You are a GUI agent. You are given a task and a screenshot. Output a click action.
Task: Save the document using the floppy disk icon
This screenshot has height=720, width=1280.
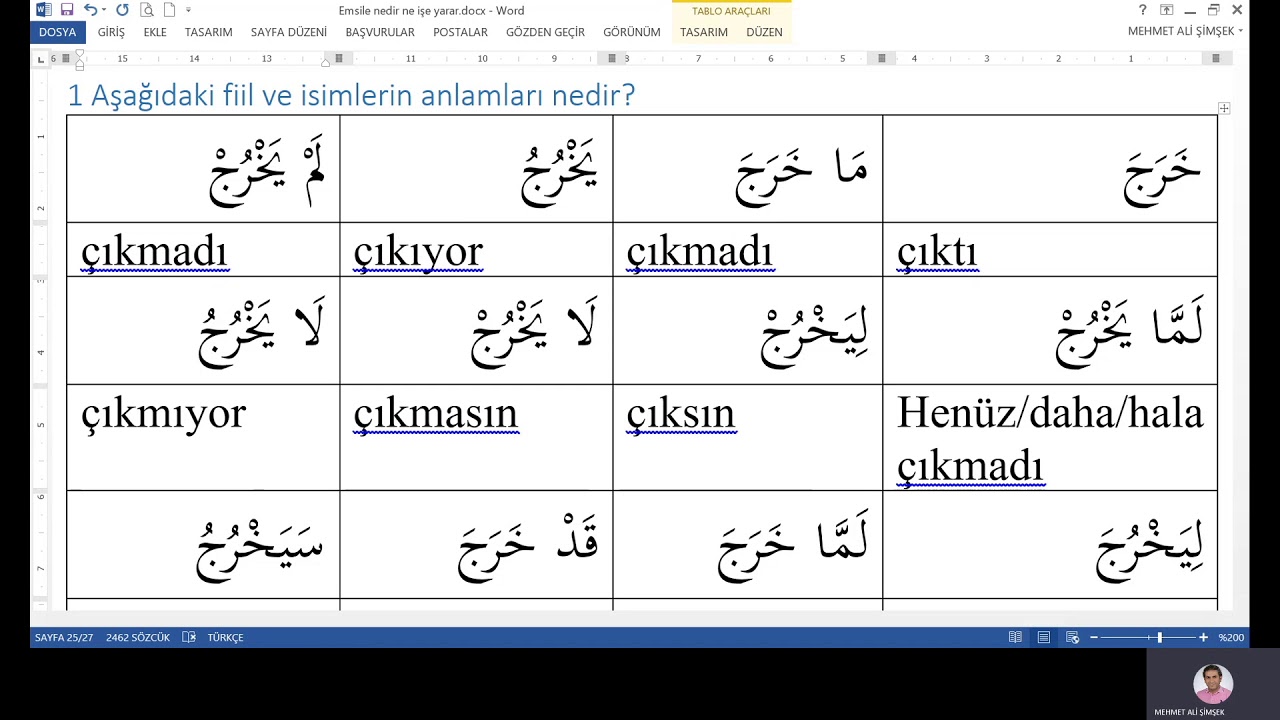tap(67, 10)
